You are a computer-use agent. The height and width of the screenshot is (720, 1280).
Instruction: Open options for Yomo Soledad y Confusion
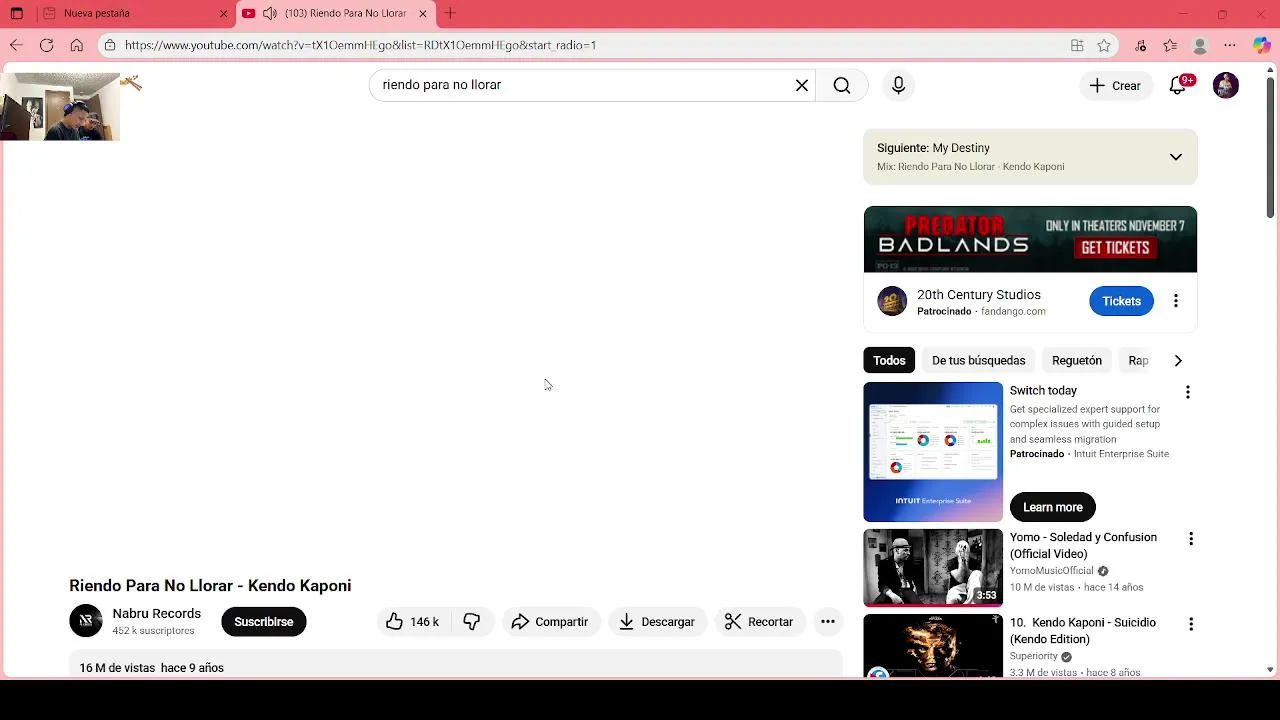click(1191, 539)
